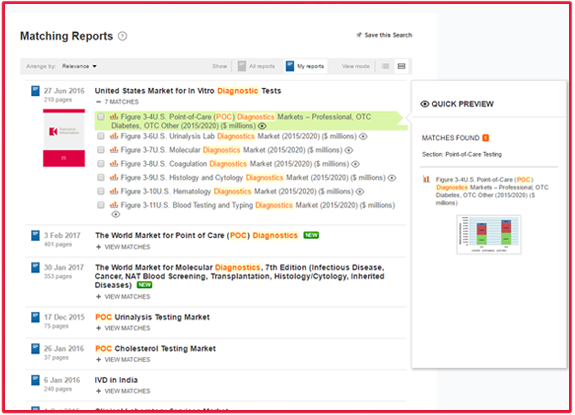Select the My reports filter
The height and width of the screenshot is (415, 575).
pos(305,66)
